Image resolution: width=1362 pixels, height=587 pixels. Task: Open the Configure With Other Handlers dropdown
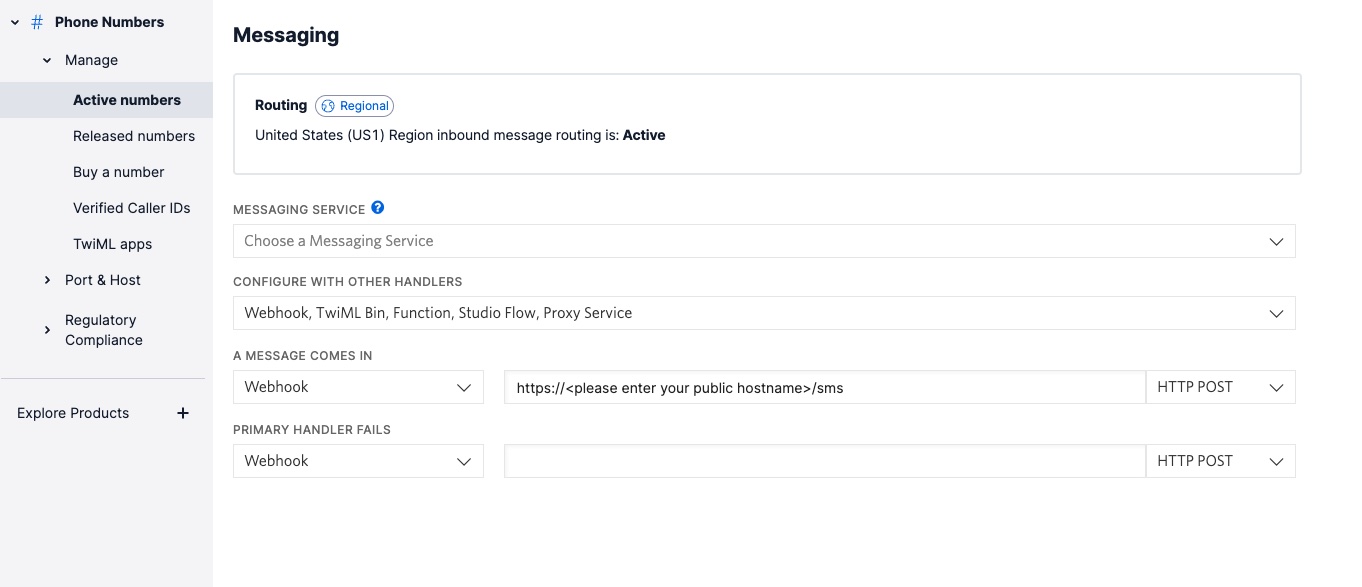coord(763,313)
